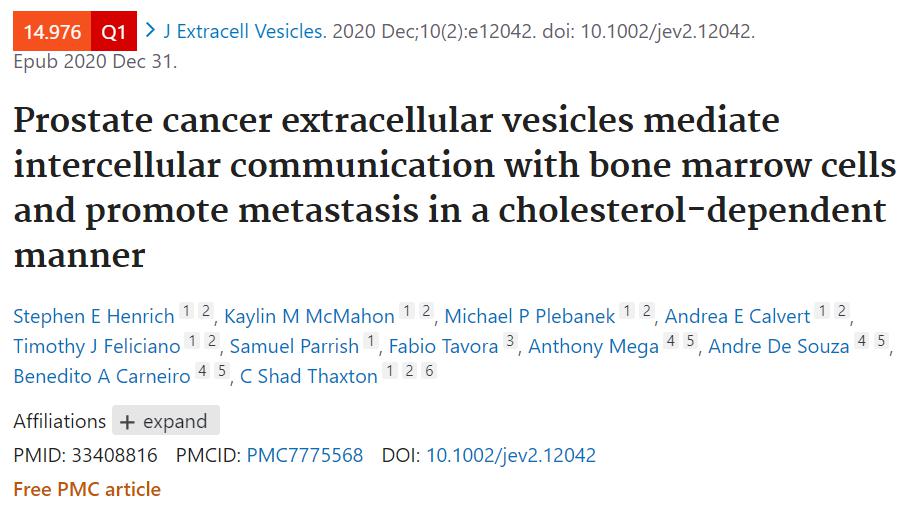The height and width of the screenshot is (514, 919).
Task: Open author Stephen E Henrich
Action: pos(94,316)
